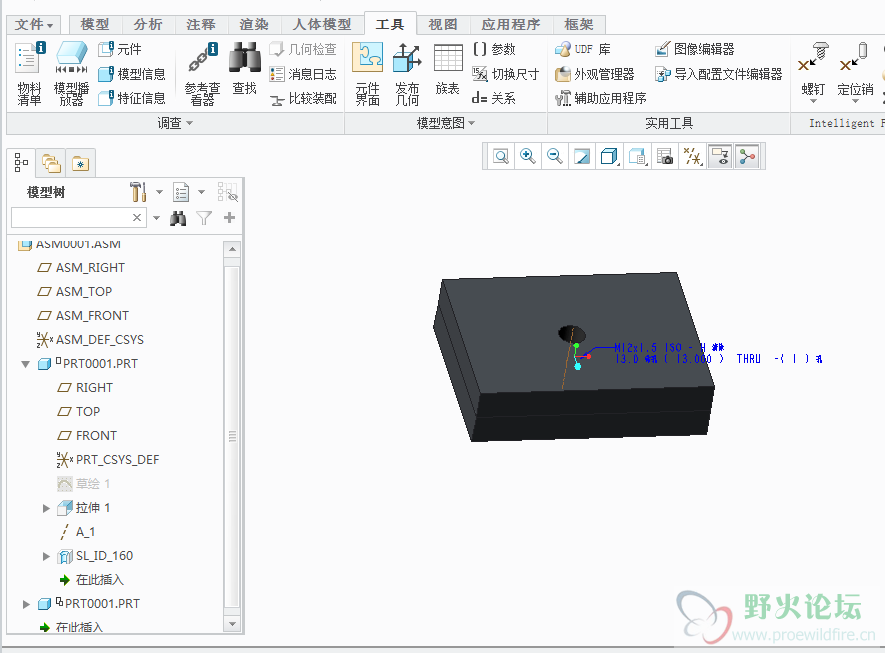Open the 族表 family table
This screenshot has height=653, width=885.
coord(448,69)
